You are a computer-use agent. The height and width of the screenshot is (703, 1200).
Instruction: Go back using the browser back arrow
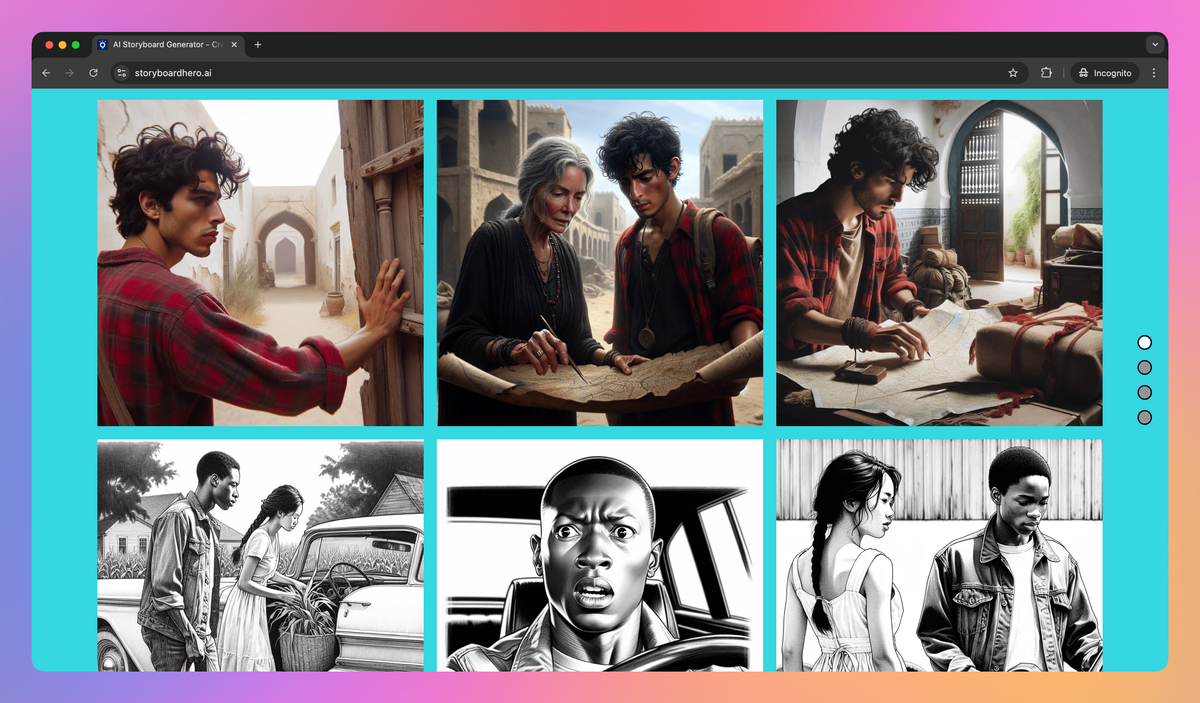coord(46,73)
